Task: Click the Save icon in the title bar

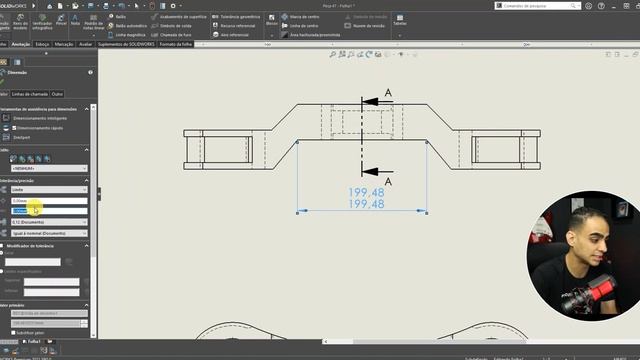Action: (91, 6)
